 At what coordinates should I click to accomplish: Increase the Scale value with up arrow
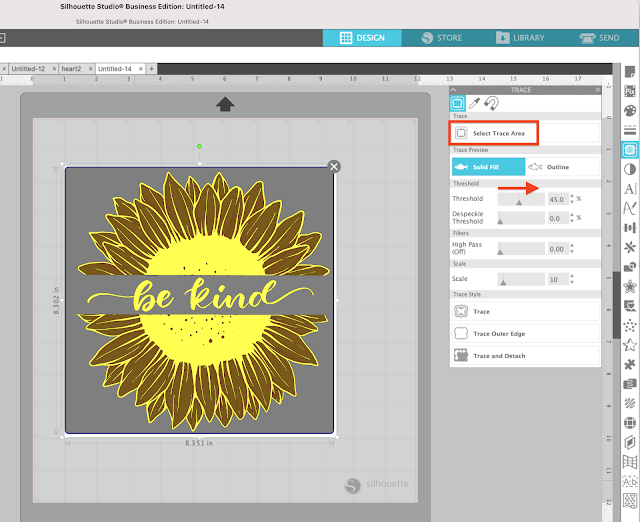[572, 276]
